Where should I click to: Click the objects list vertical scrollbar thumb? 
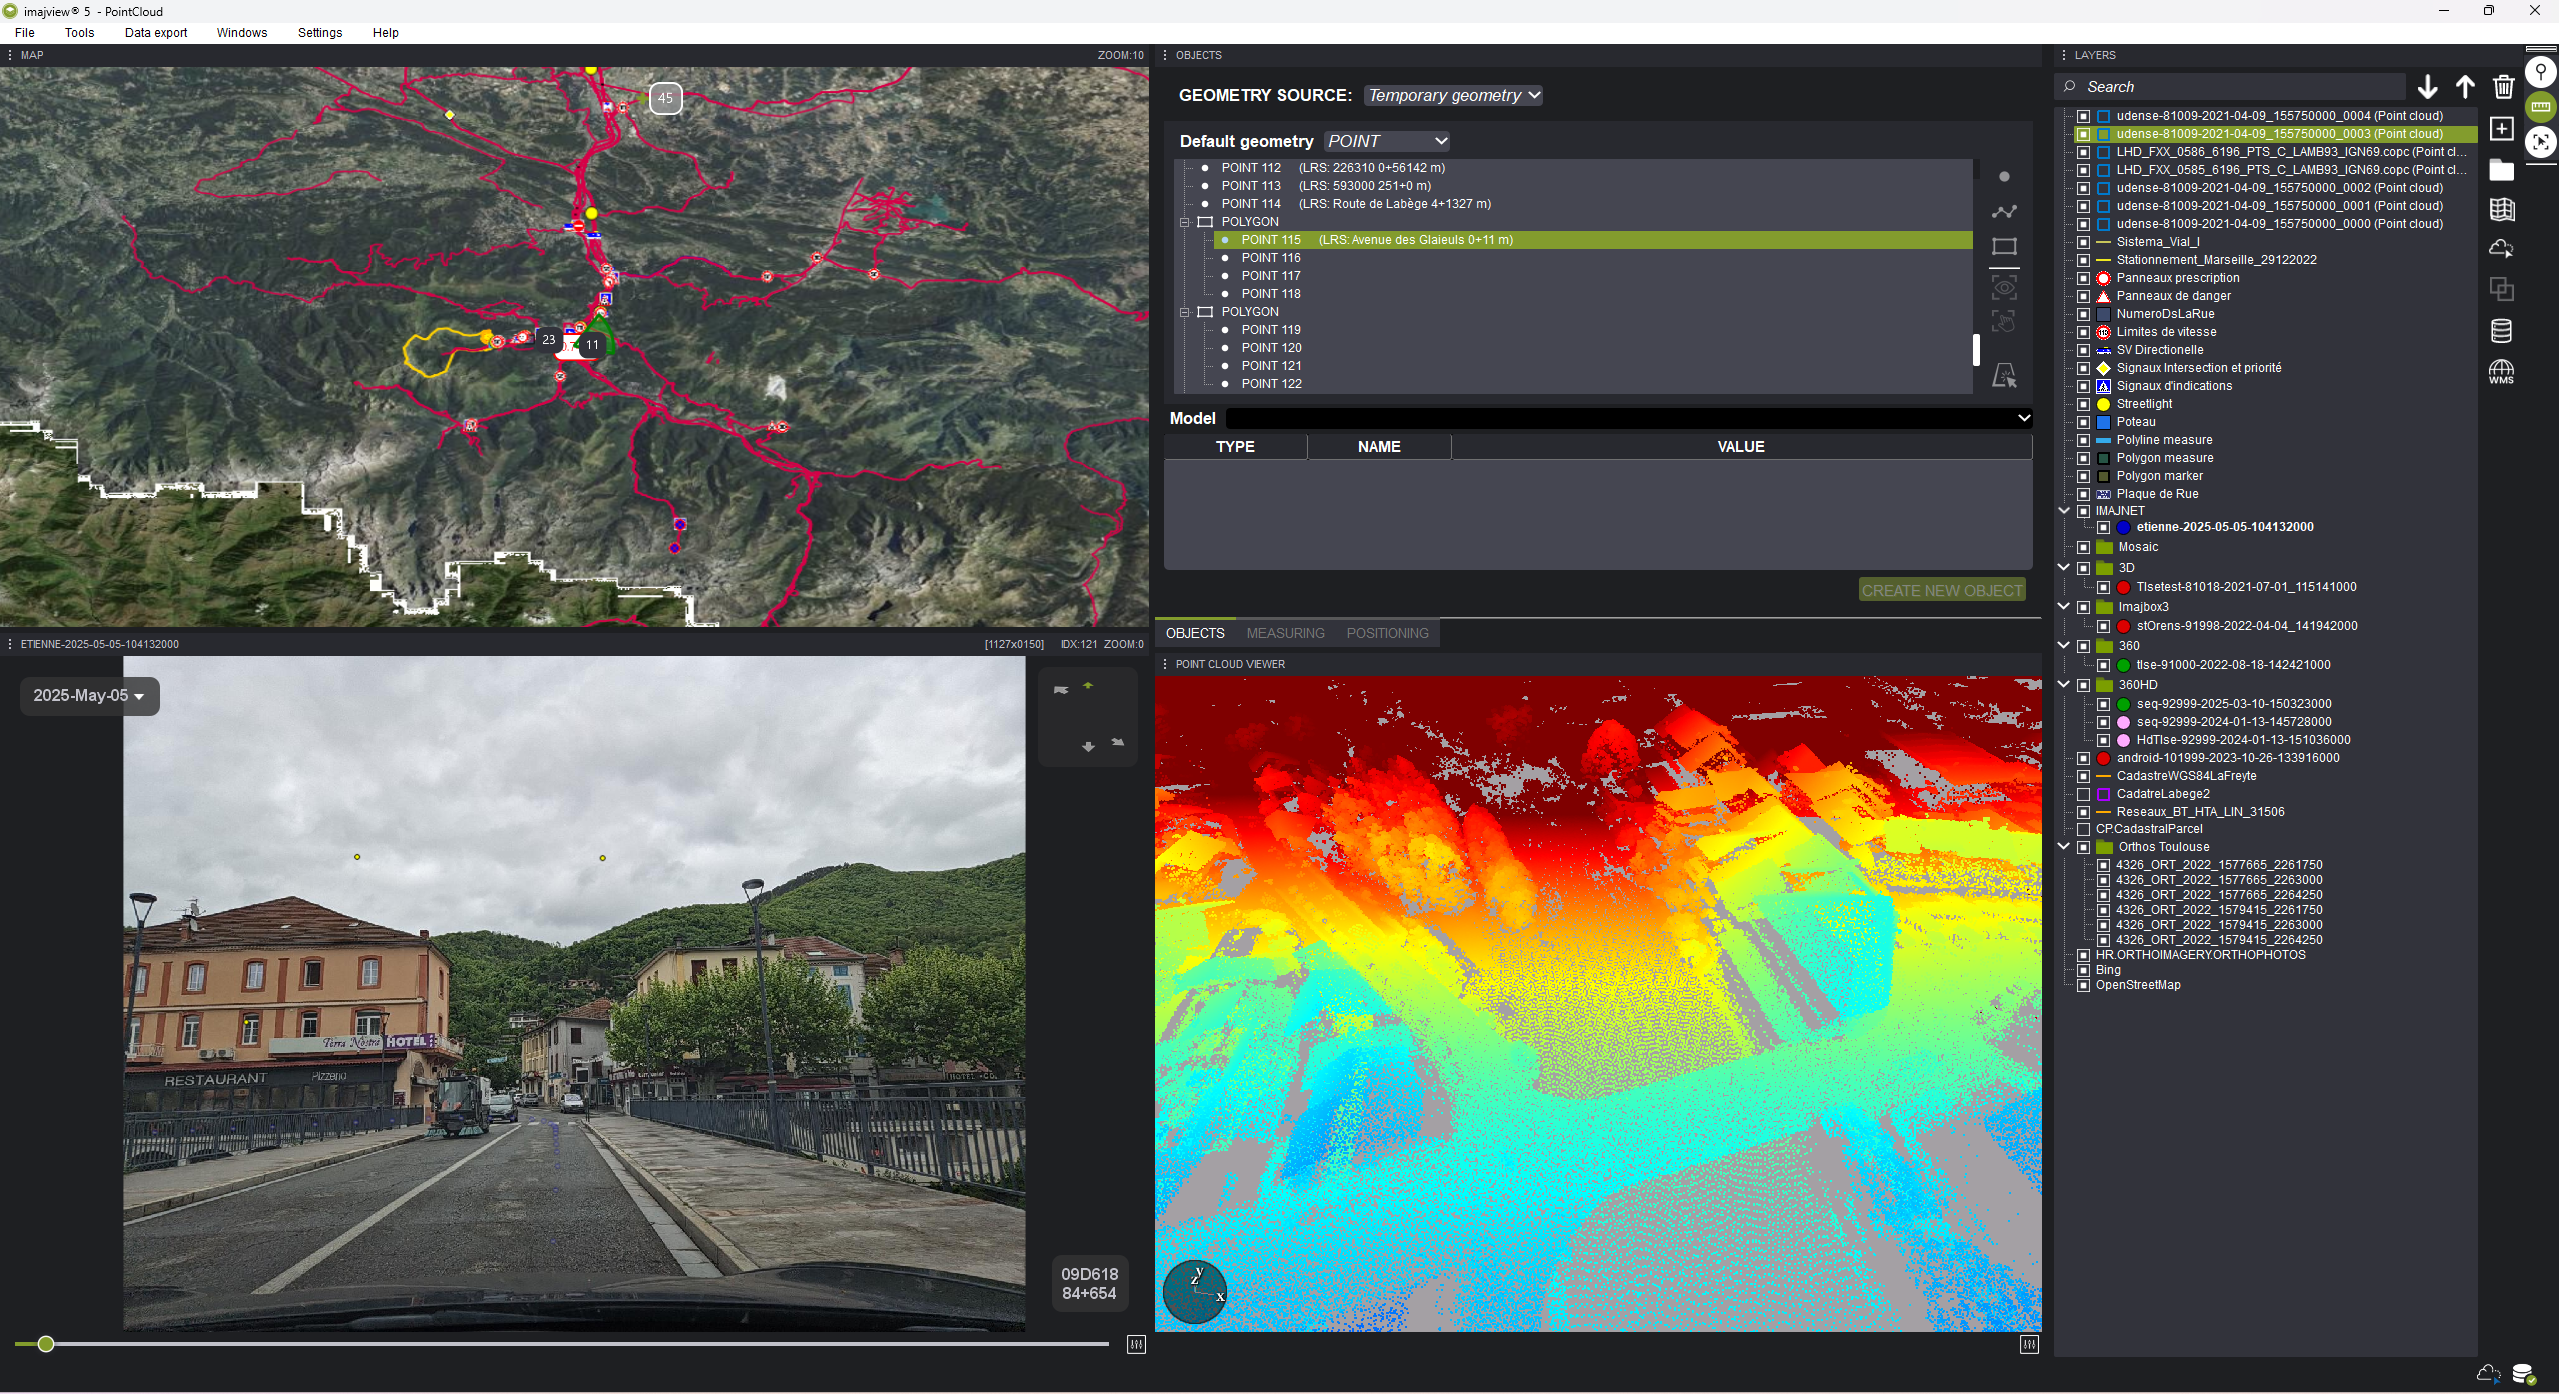click(1976, 350)
